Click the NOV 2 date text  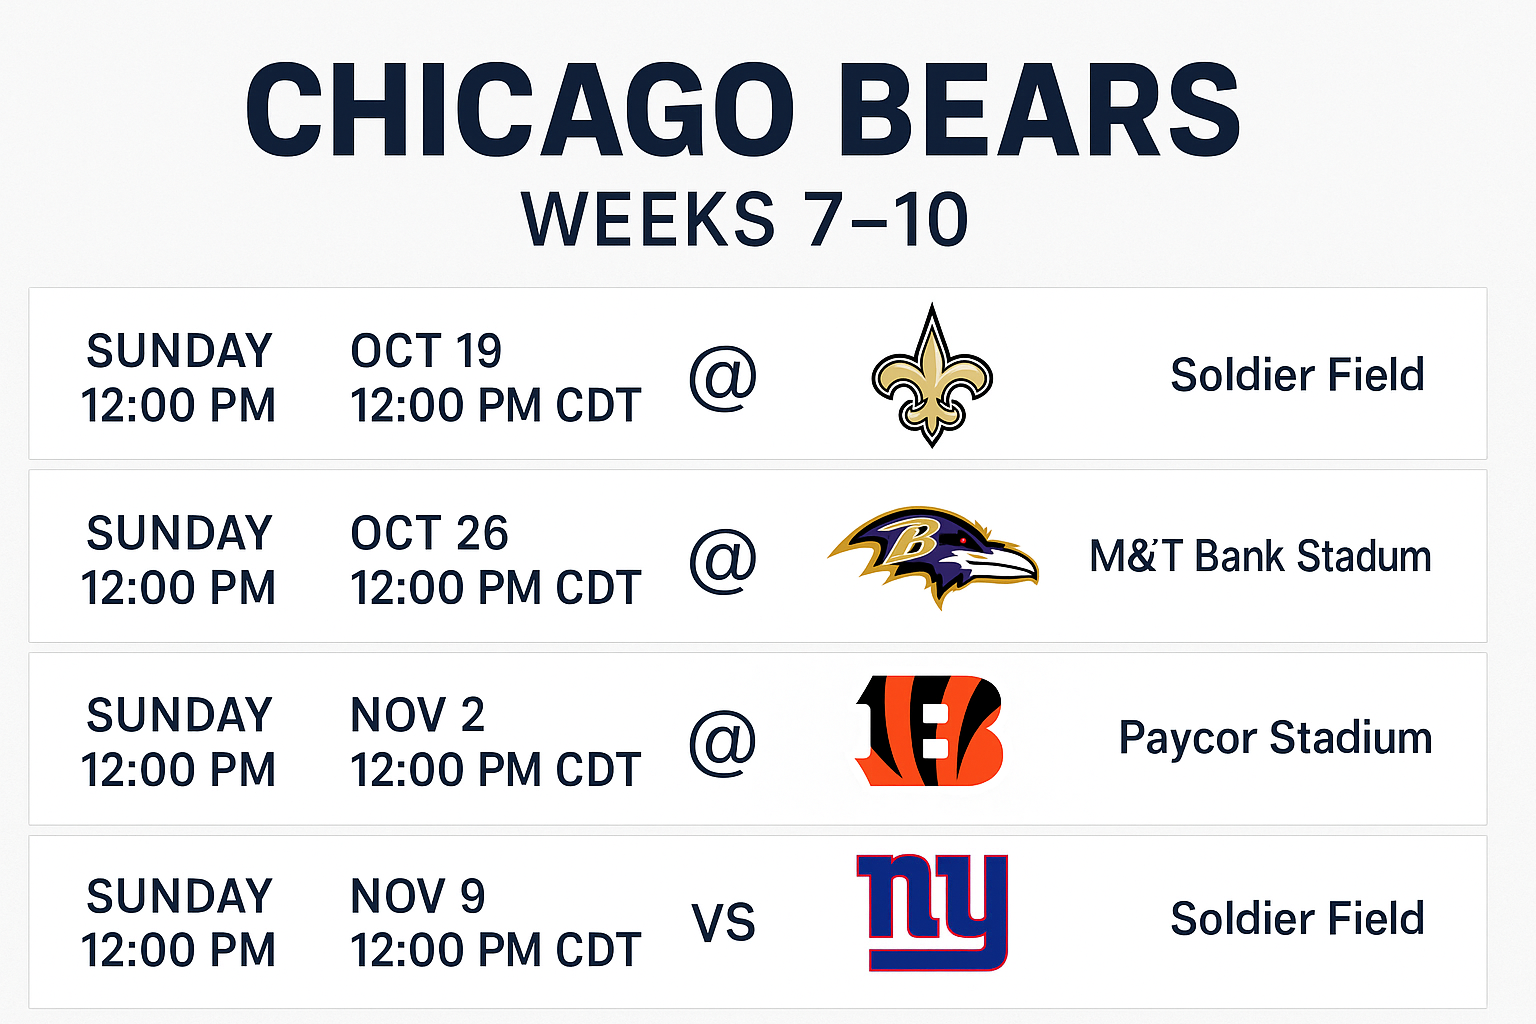[x=417, y=715]
